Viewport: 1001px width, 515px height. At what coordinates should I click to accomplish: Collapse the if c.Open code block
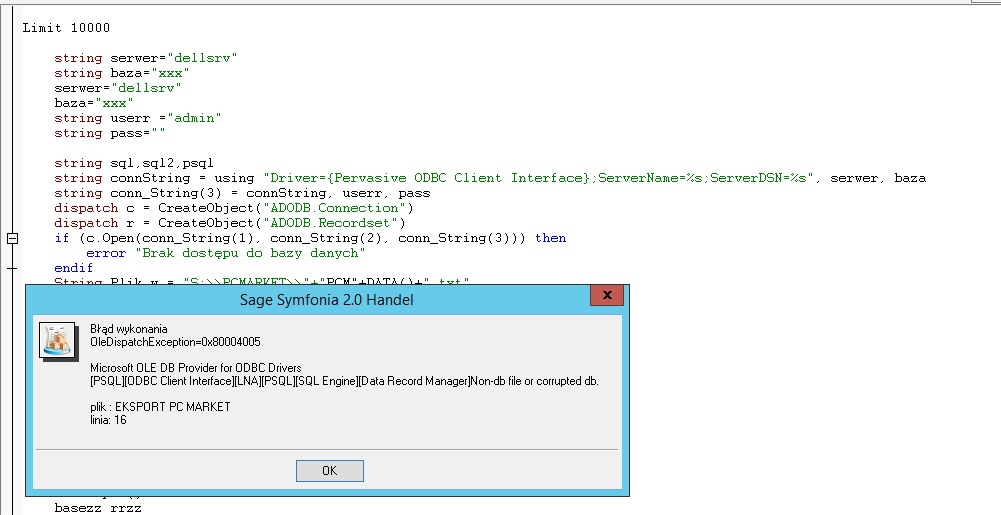coord(12,238)
